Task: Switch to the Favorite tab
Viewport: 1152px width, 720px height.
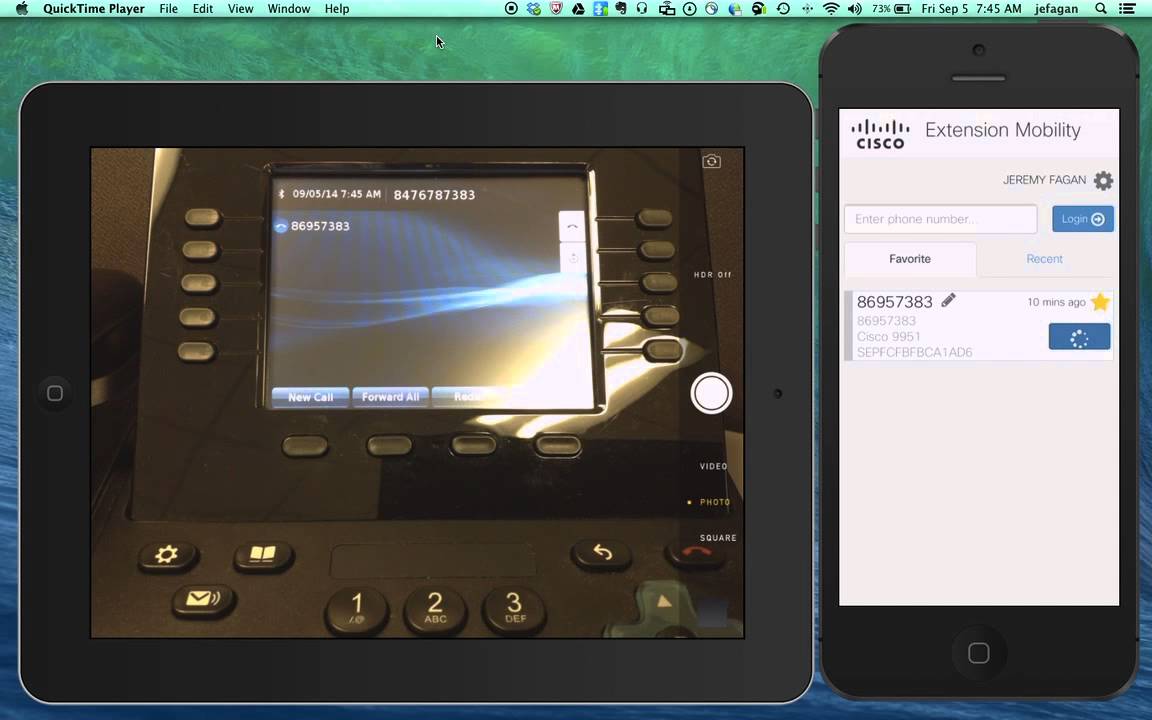Action: coord(910,259)
